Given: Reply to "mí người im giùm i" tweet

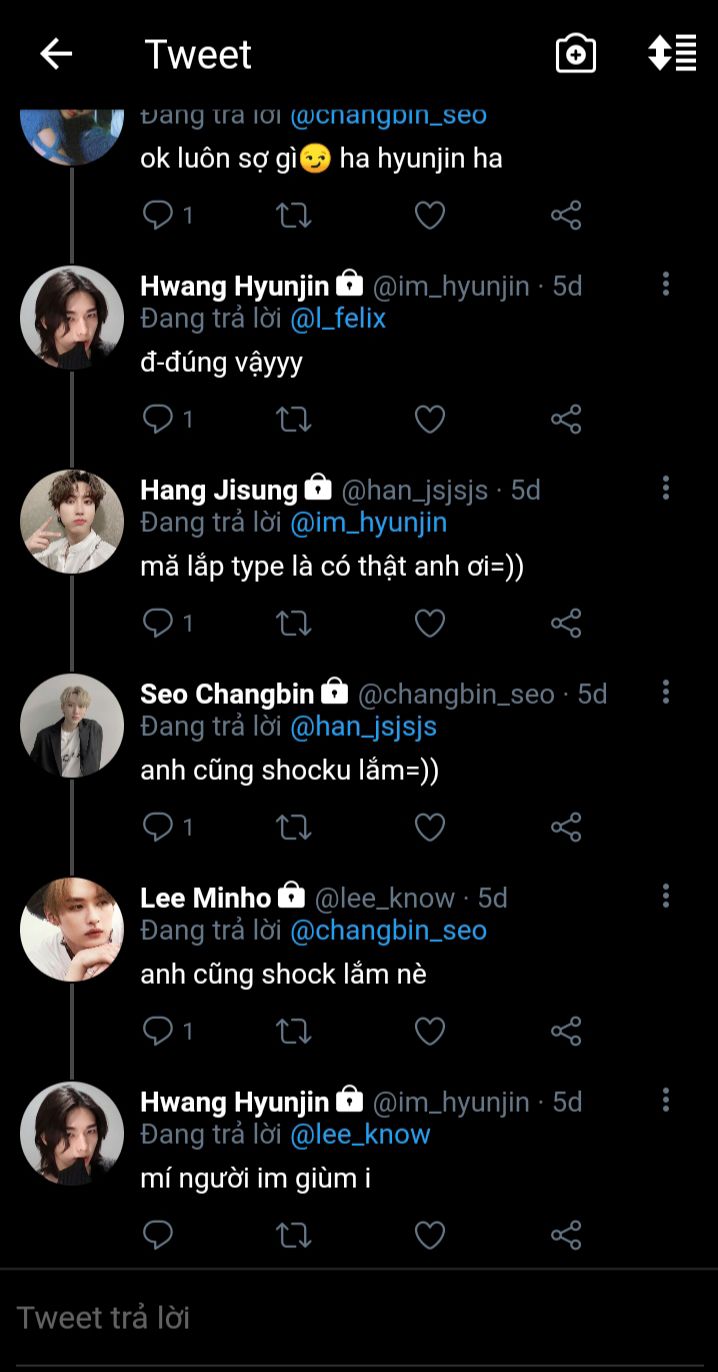Looking at the screenshot, I should click(159, 1235).
